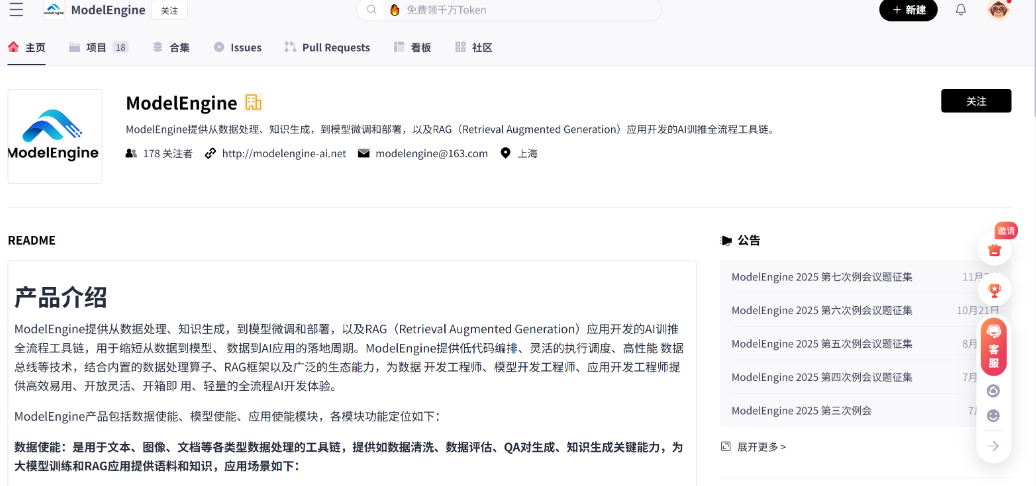Click the 产品介绍 heading
The width and height of the screenshot is (1036, 486).
(61, 298)
